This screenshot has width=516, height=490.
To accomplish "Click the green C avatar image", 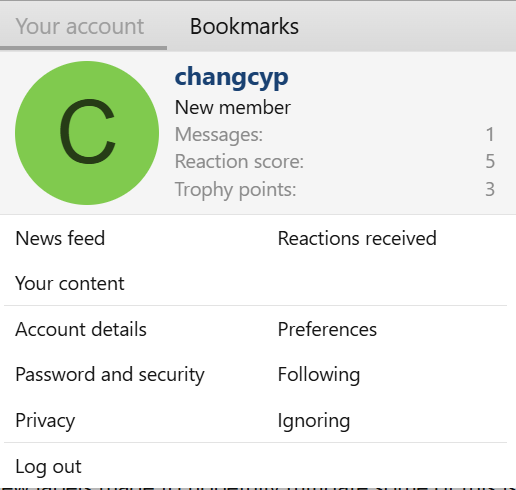I will 87,133.
